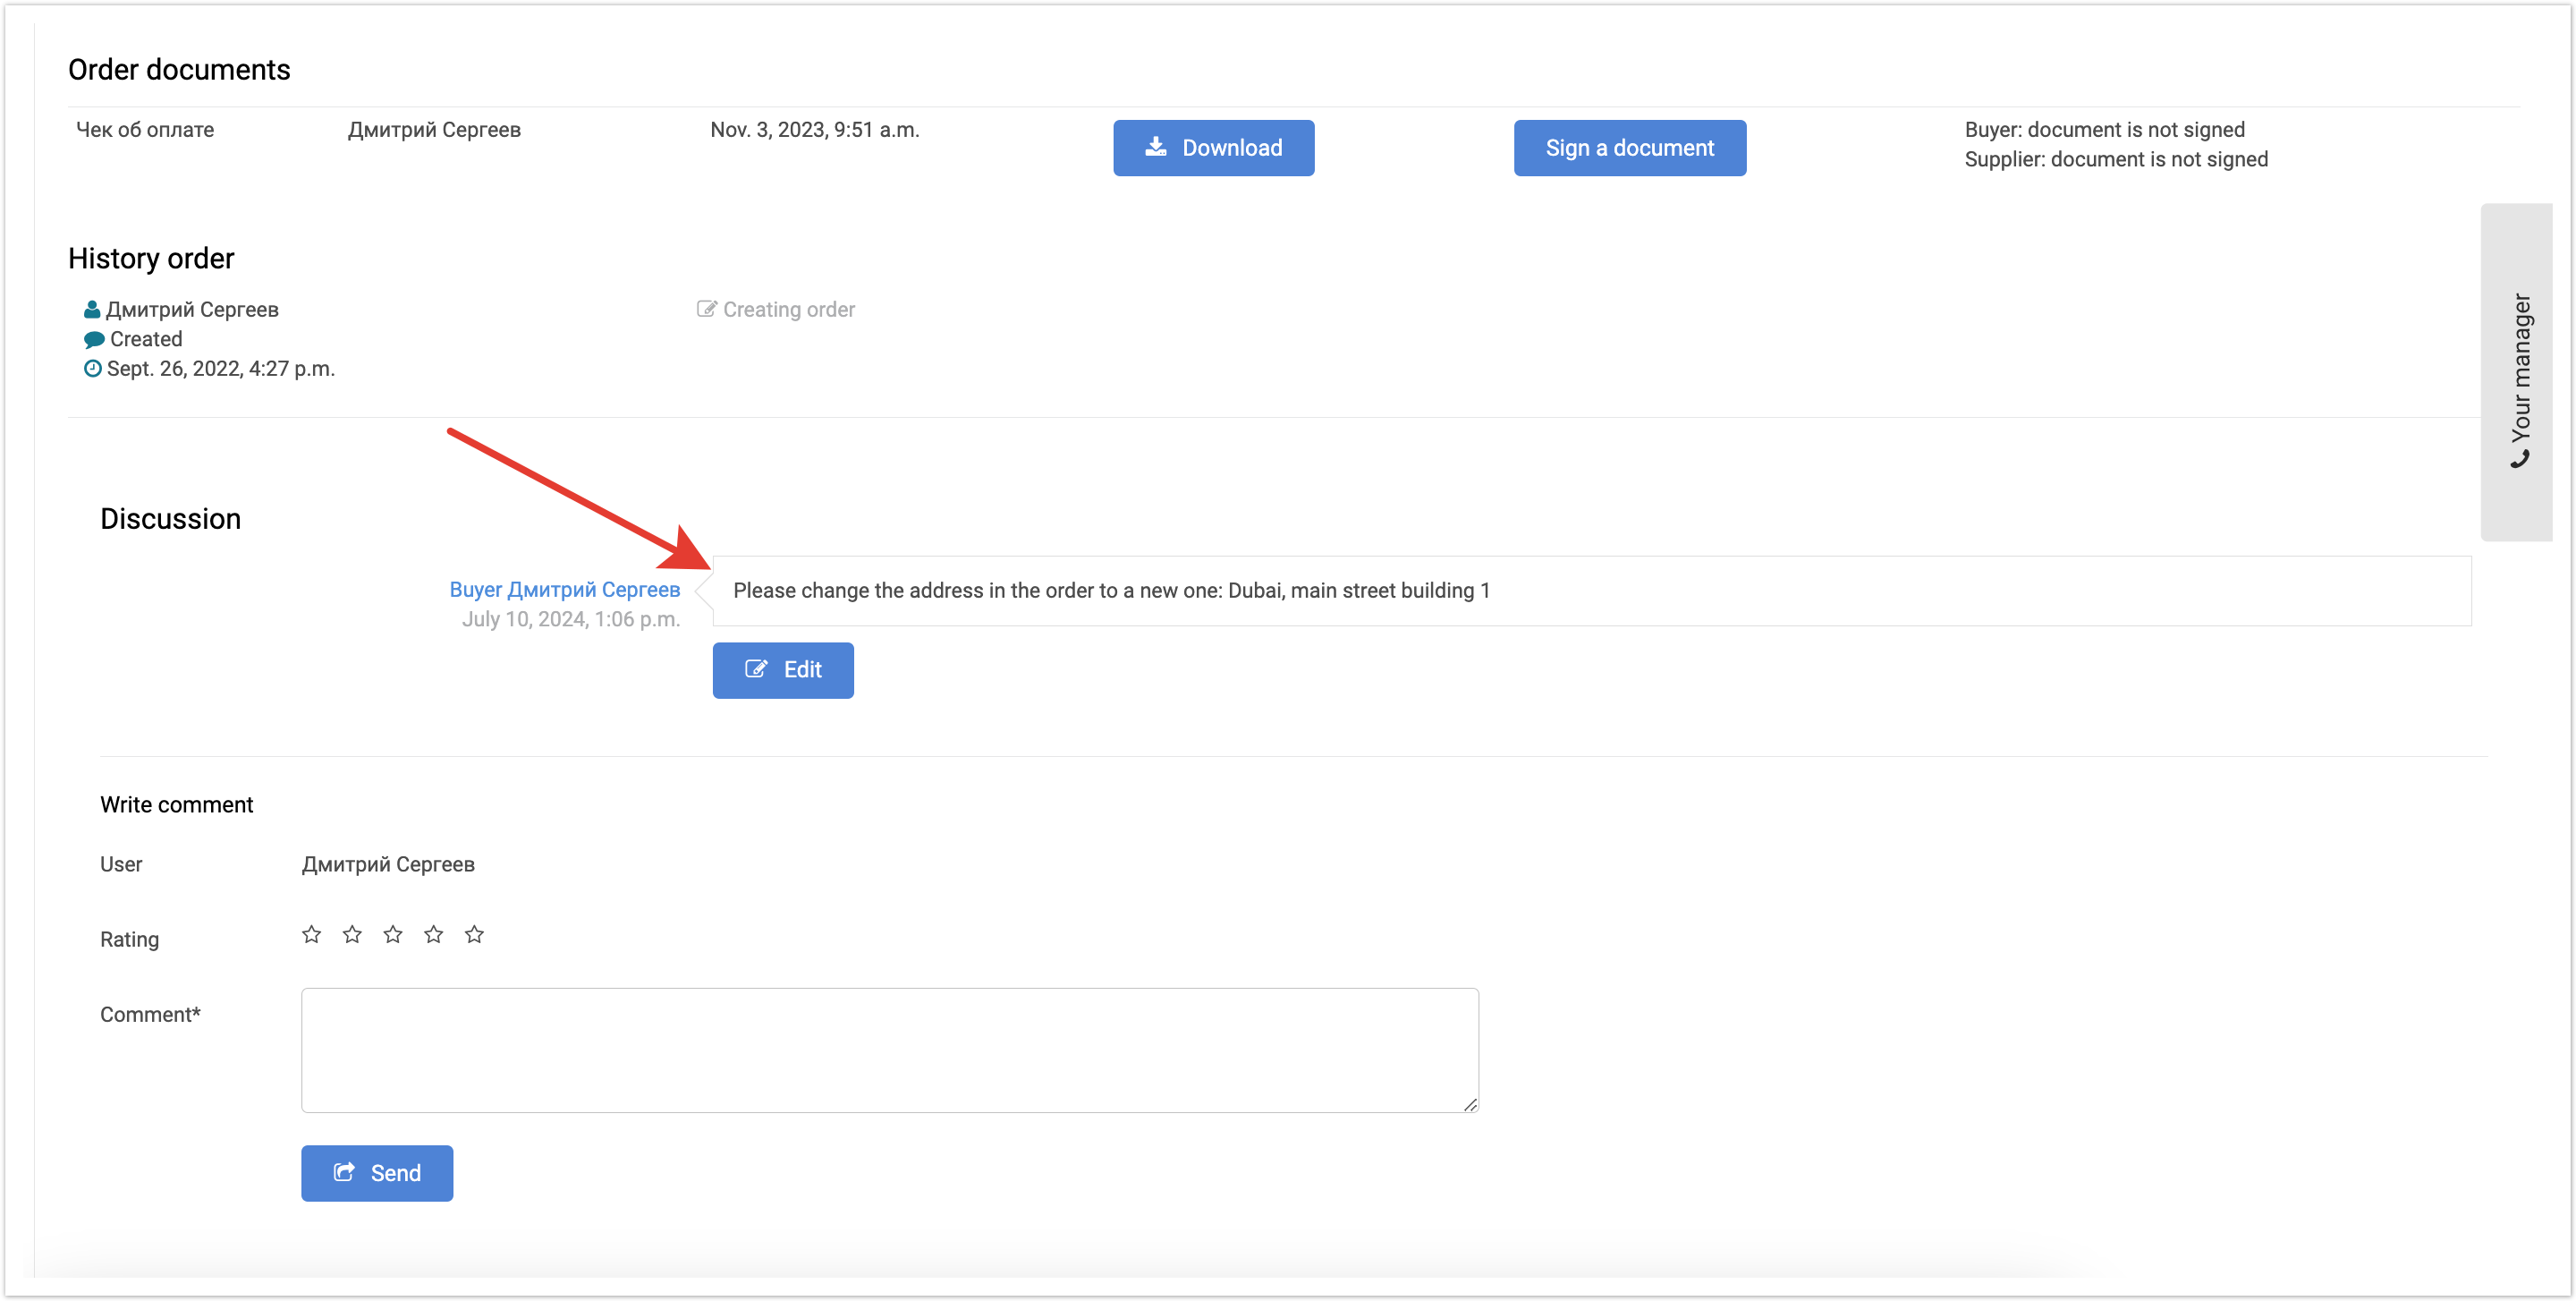The height and width of the screenshot is (1301, 2576).
Task: Click the share icon on Send button
Action: coord(344,1172)
